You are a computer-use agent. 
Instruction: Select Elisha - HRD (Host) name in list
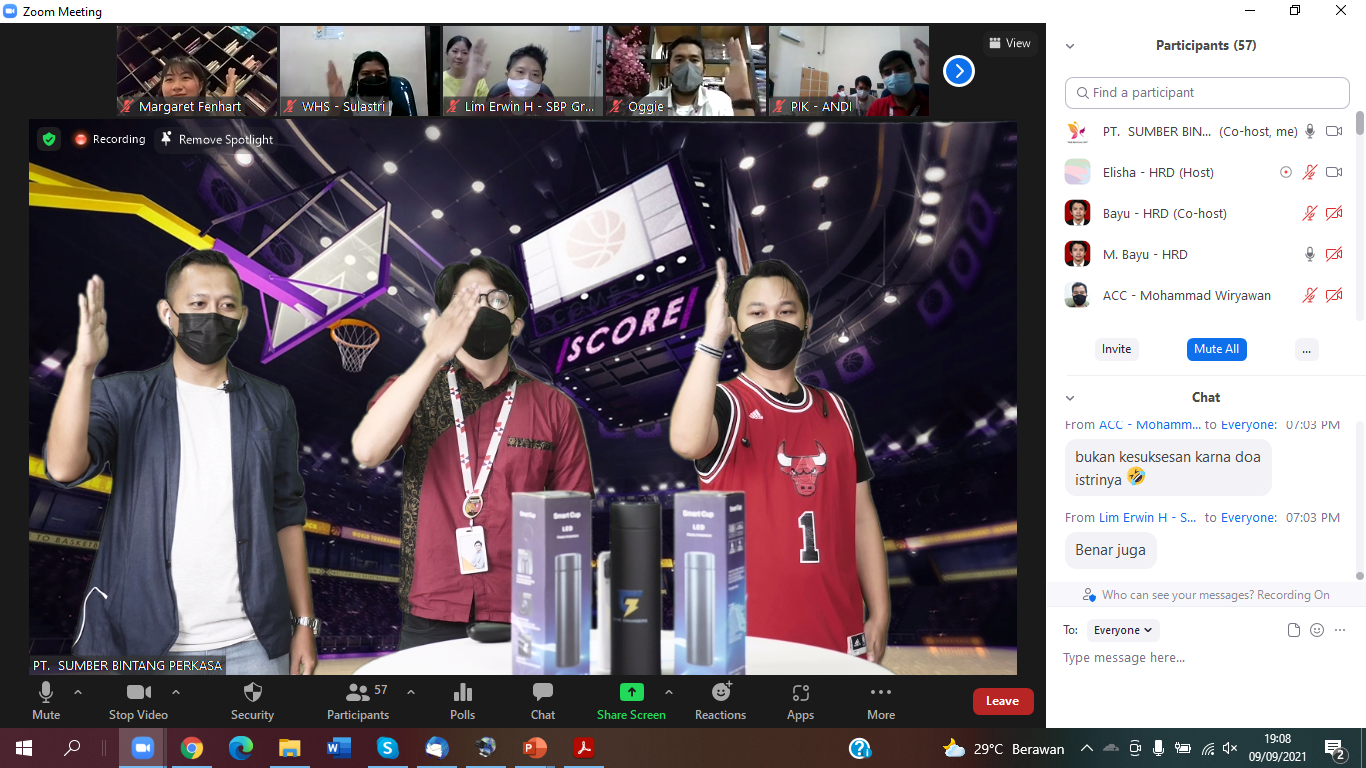click(1158, 172)
